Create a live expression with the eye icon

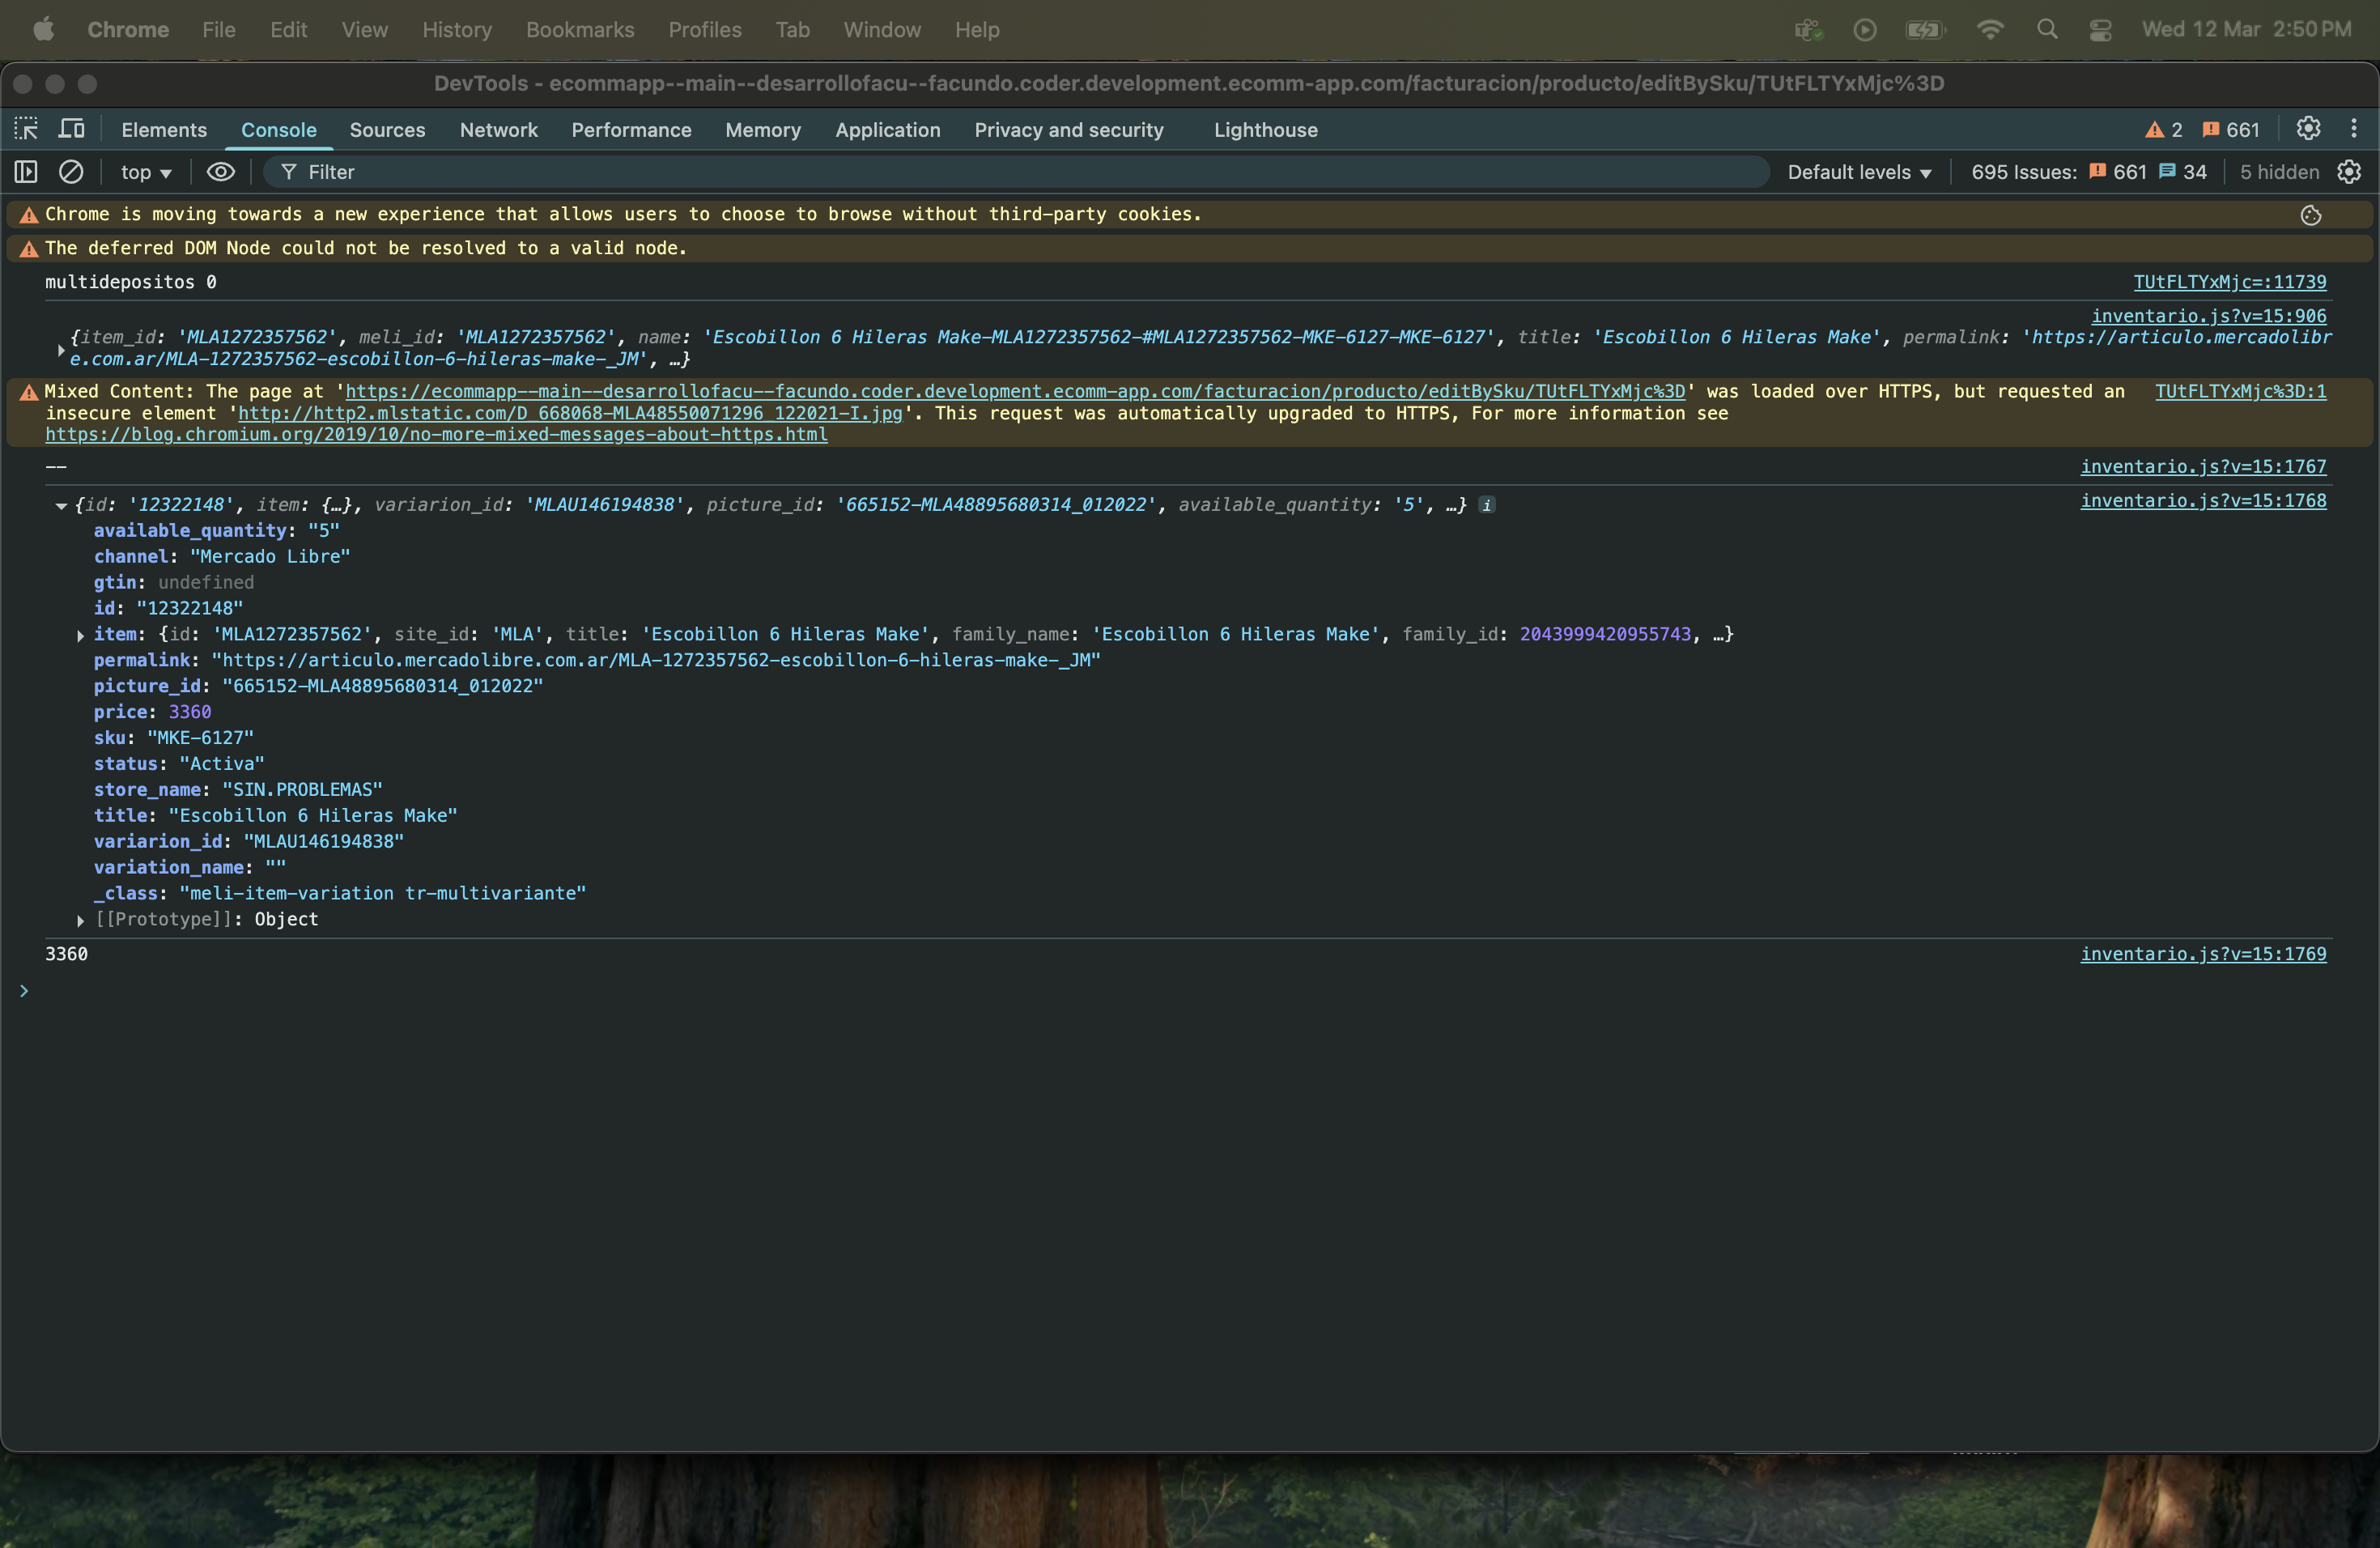(221, 172)
